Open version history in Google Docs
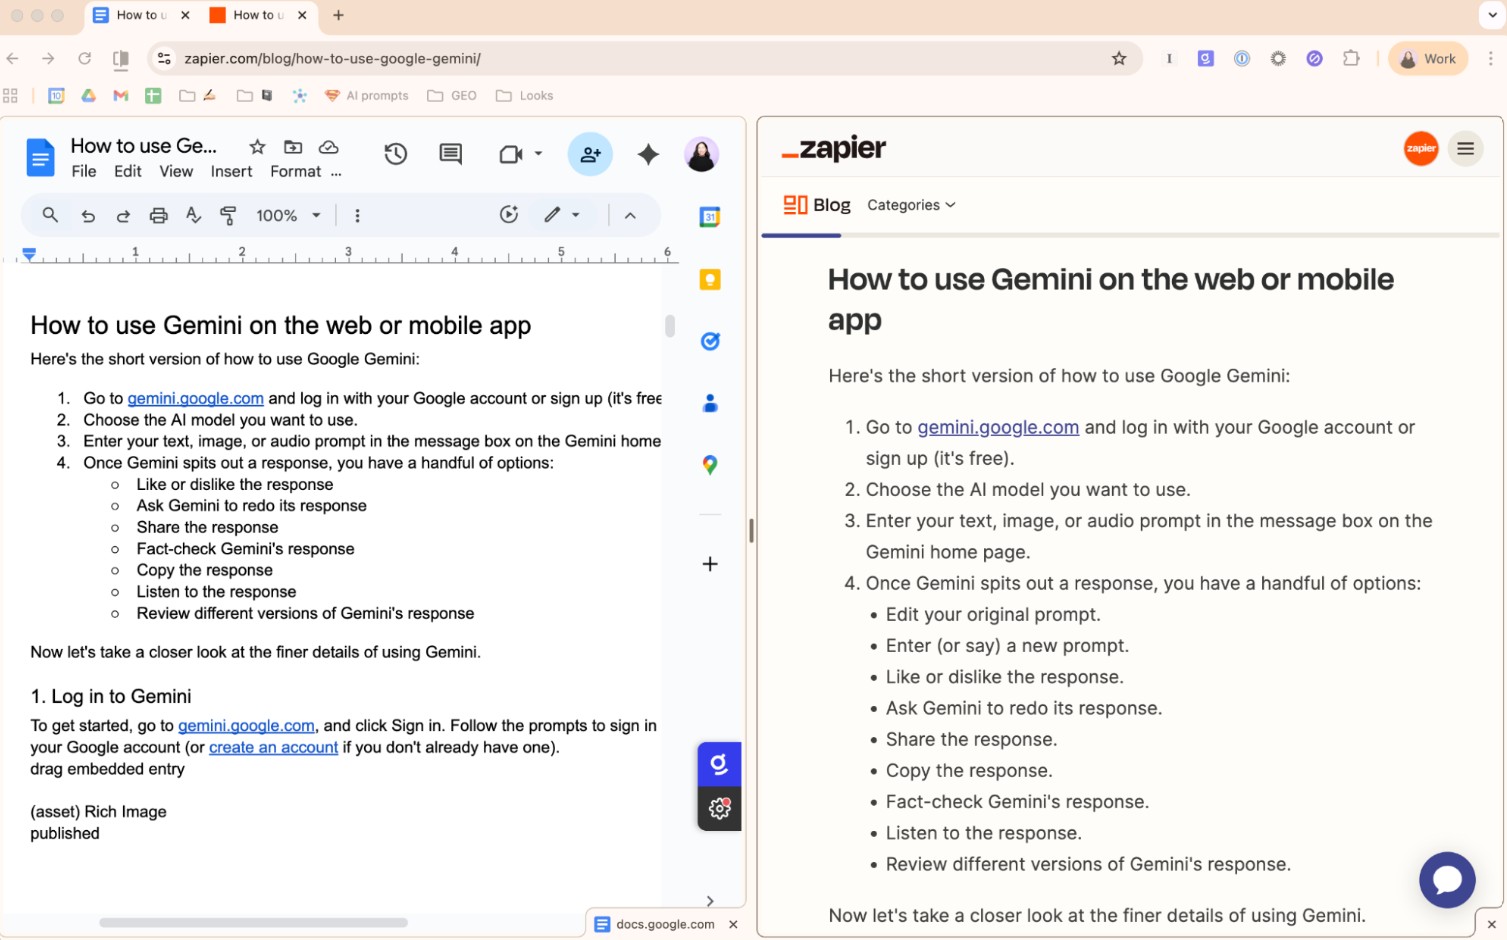 (x=395, y=154)
